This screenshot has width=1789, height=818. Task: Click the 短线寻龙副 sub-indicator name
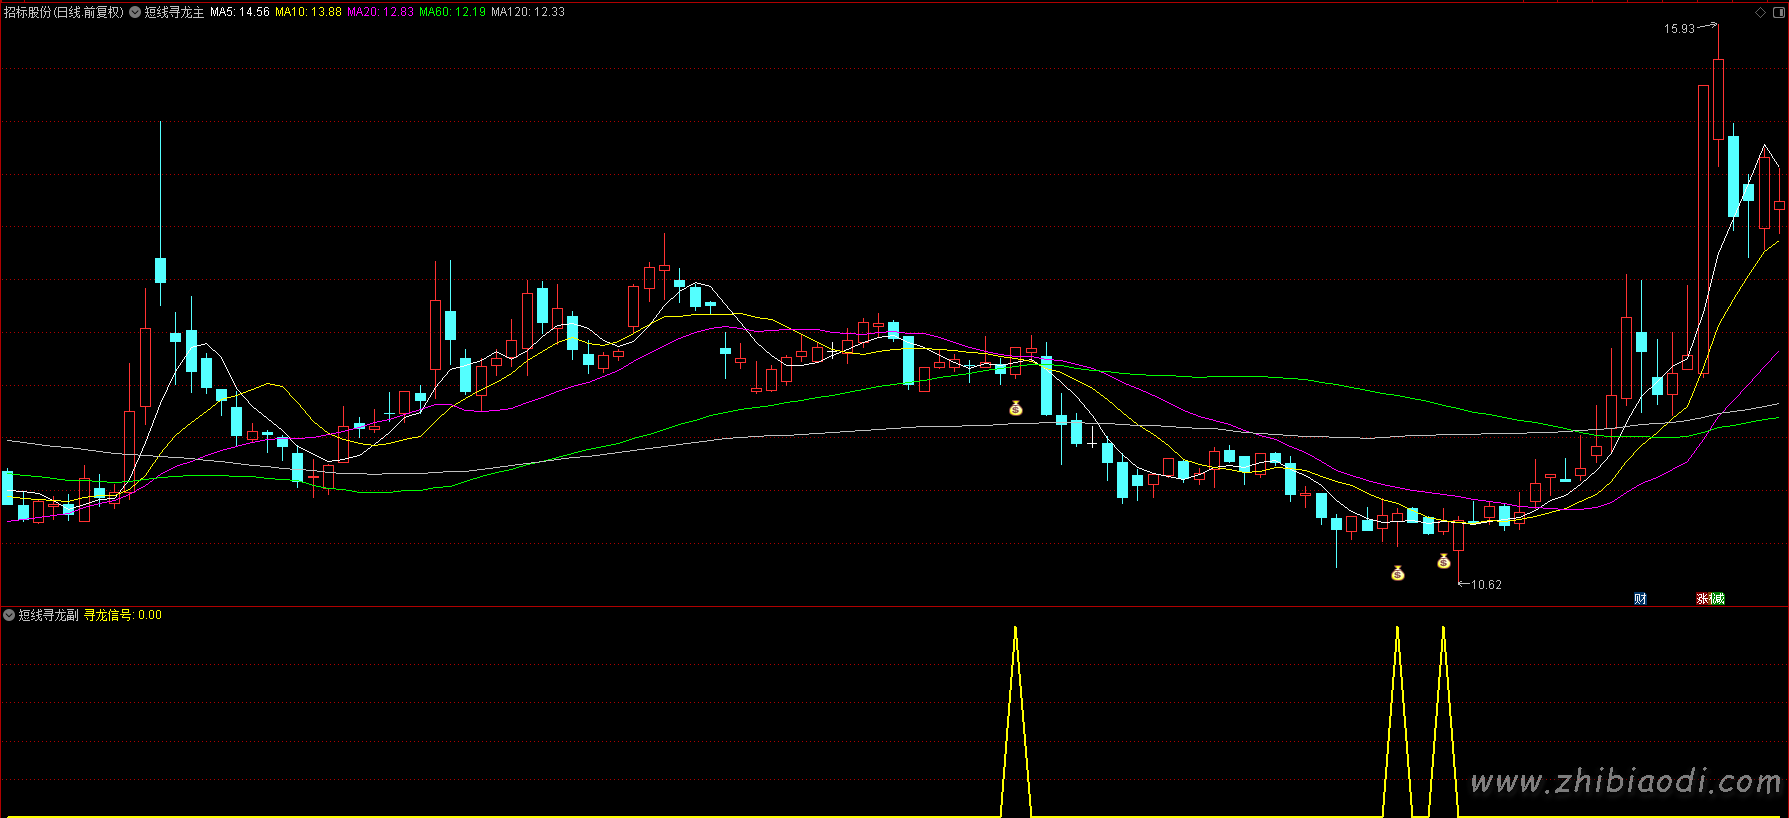[x=48, y=615]
